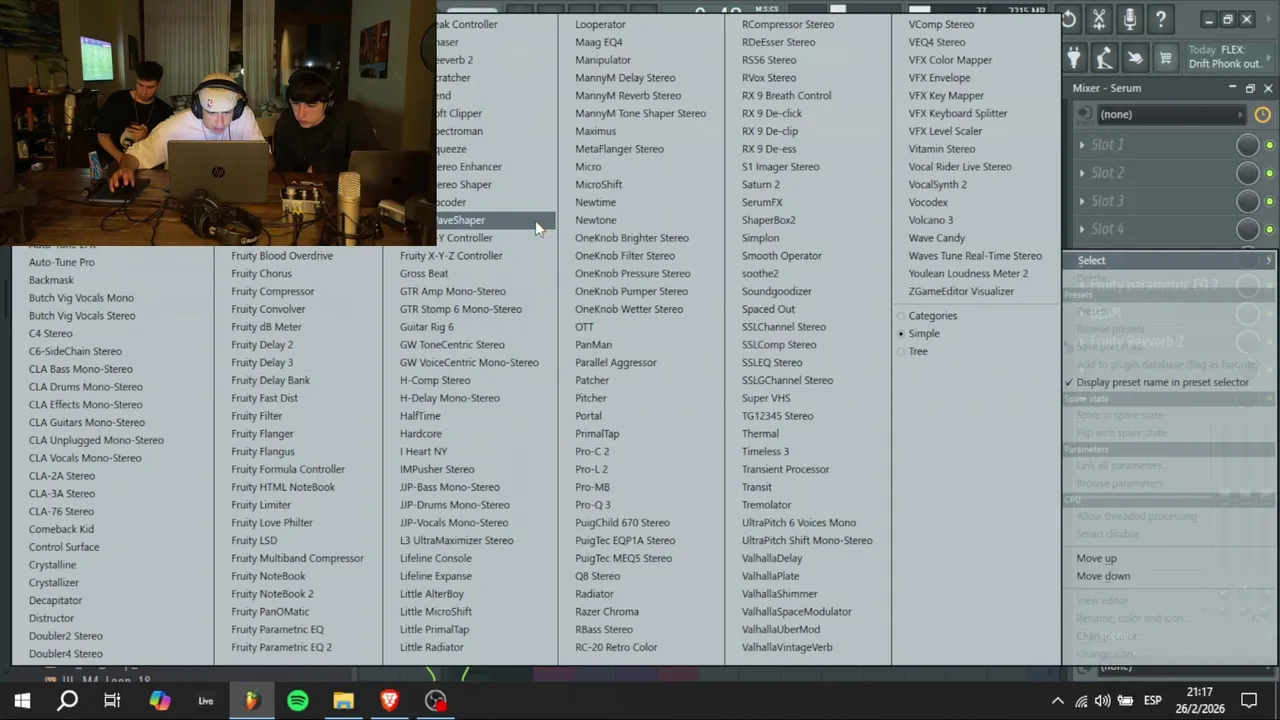The height and width of the screenshot is (720, 1280).
Task: Select Vocodex in plugin list
Action: [x=928, y=203]
